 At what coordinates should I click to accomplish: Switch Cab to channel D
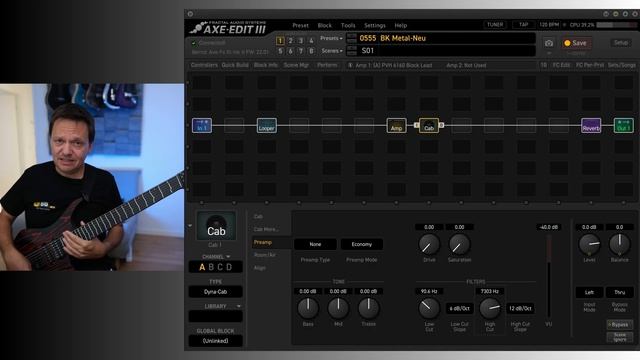(229, 267)
